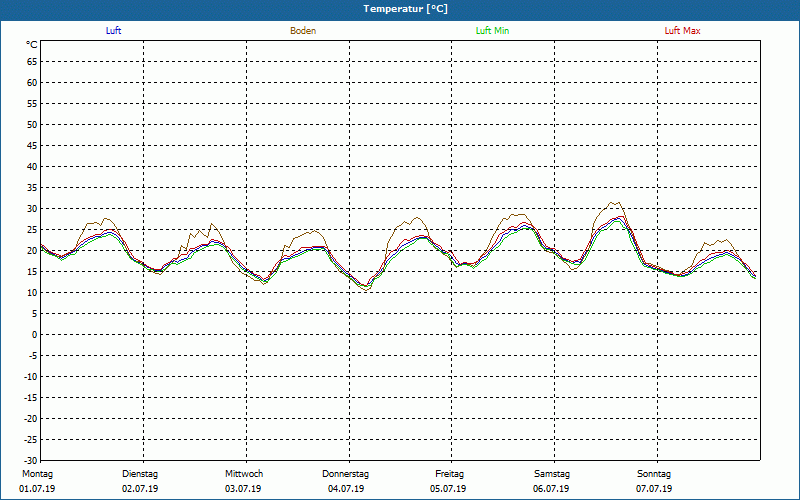Image resolution: width=800 pixels, height=500 pixels.
Task: Click the 55 y-axis value
Action: (x=32, y=104)
